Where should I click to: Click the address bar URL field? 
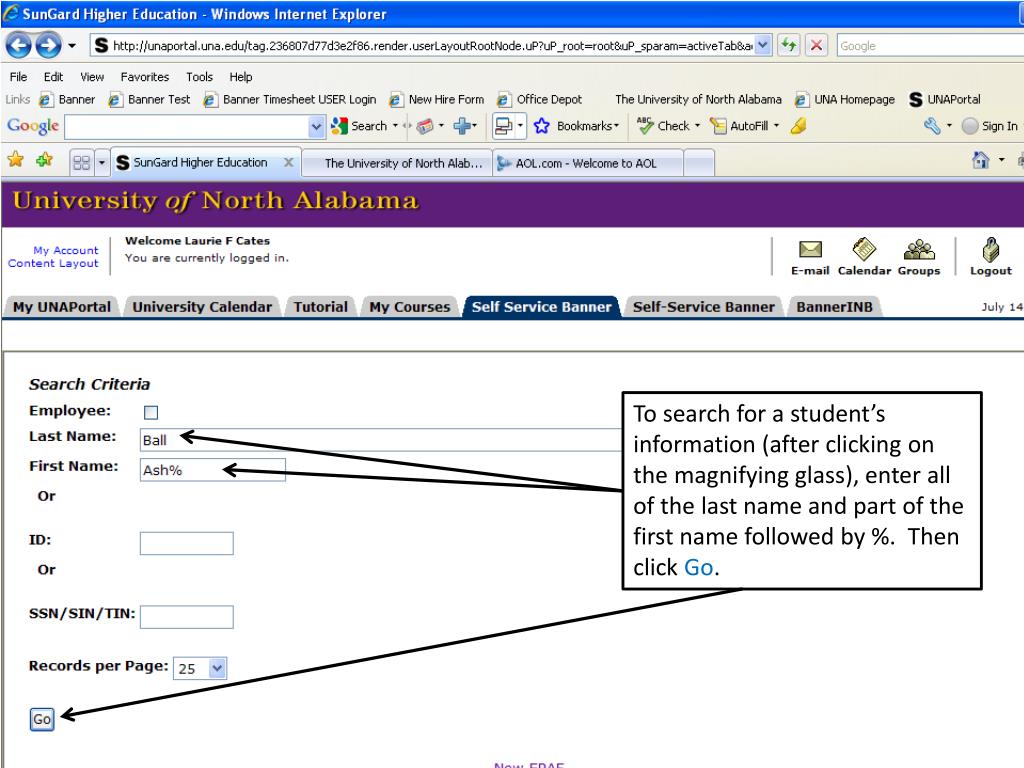[423, 45]
